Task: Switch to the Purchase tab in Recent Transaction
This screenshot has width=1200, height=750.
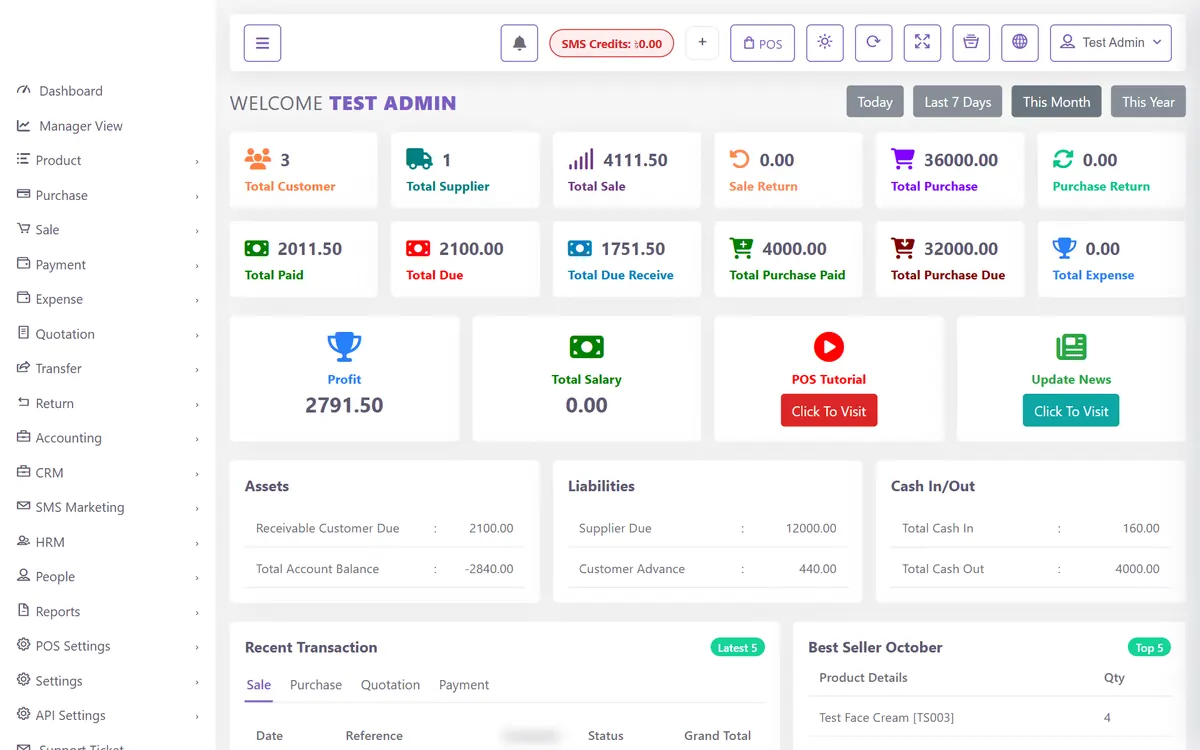Action: 316,685
